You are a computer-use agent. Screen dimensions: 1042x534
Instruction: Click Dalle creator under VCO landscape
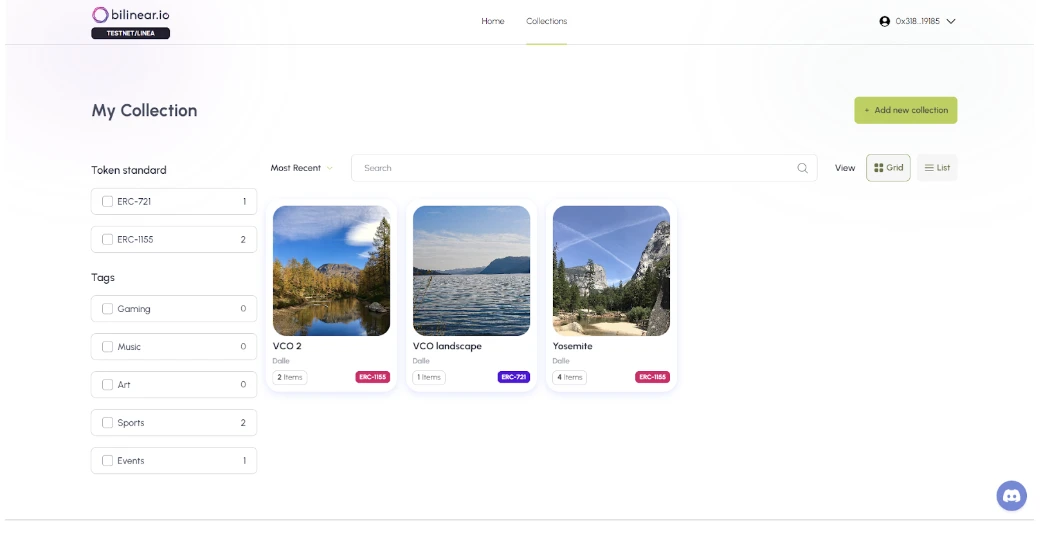coord(421,361)
